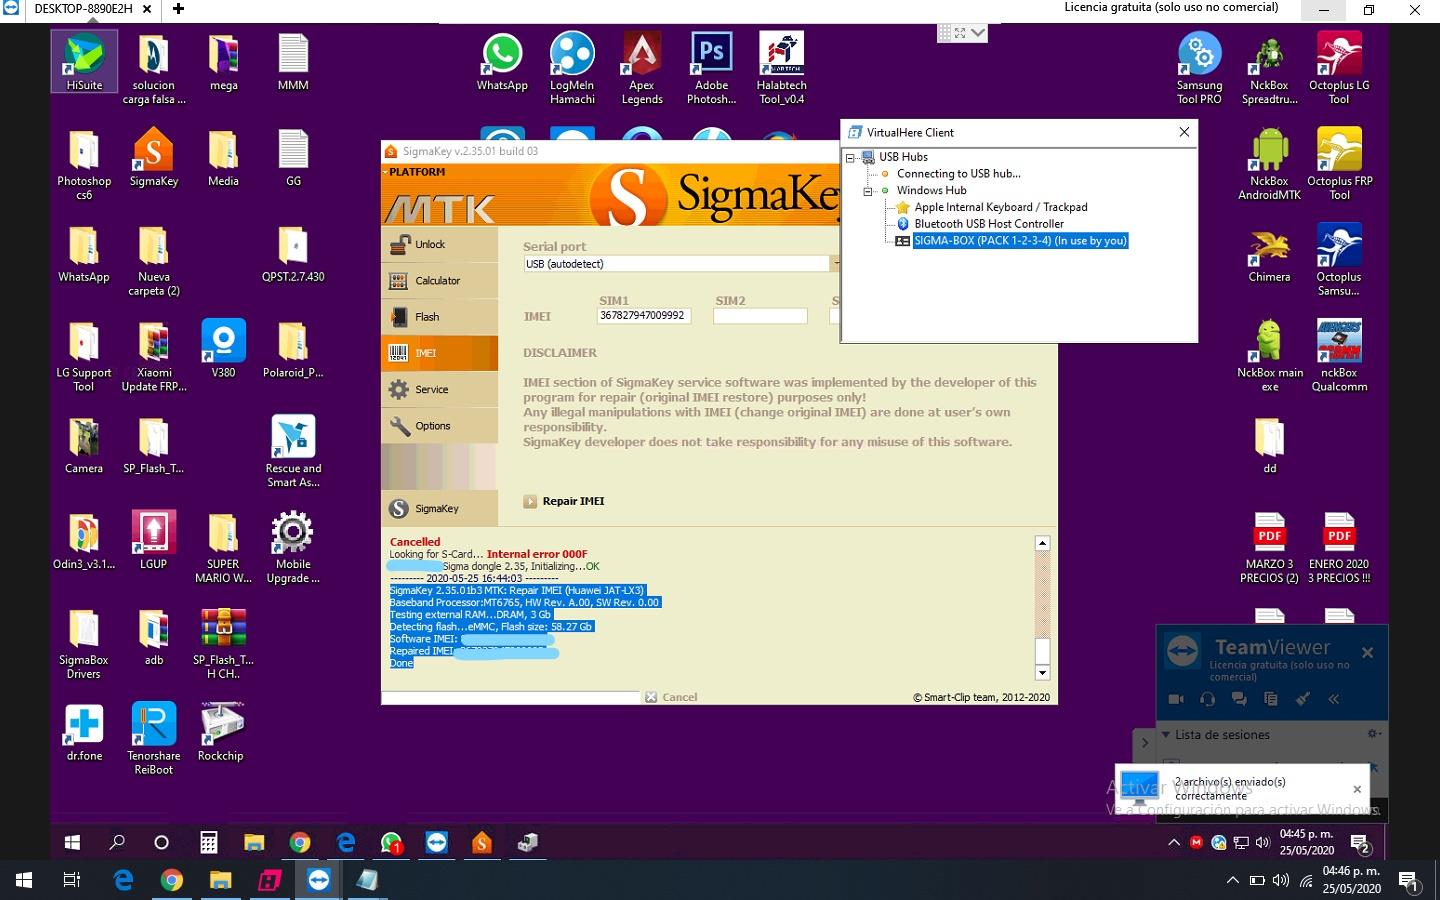Open the Halabtech Tool_v0.4 shortcut
1440x900 pixels.
[781, 68]
